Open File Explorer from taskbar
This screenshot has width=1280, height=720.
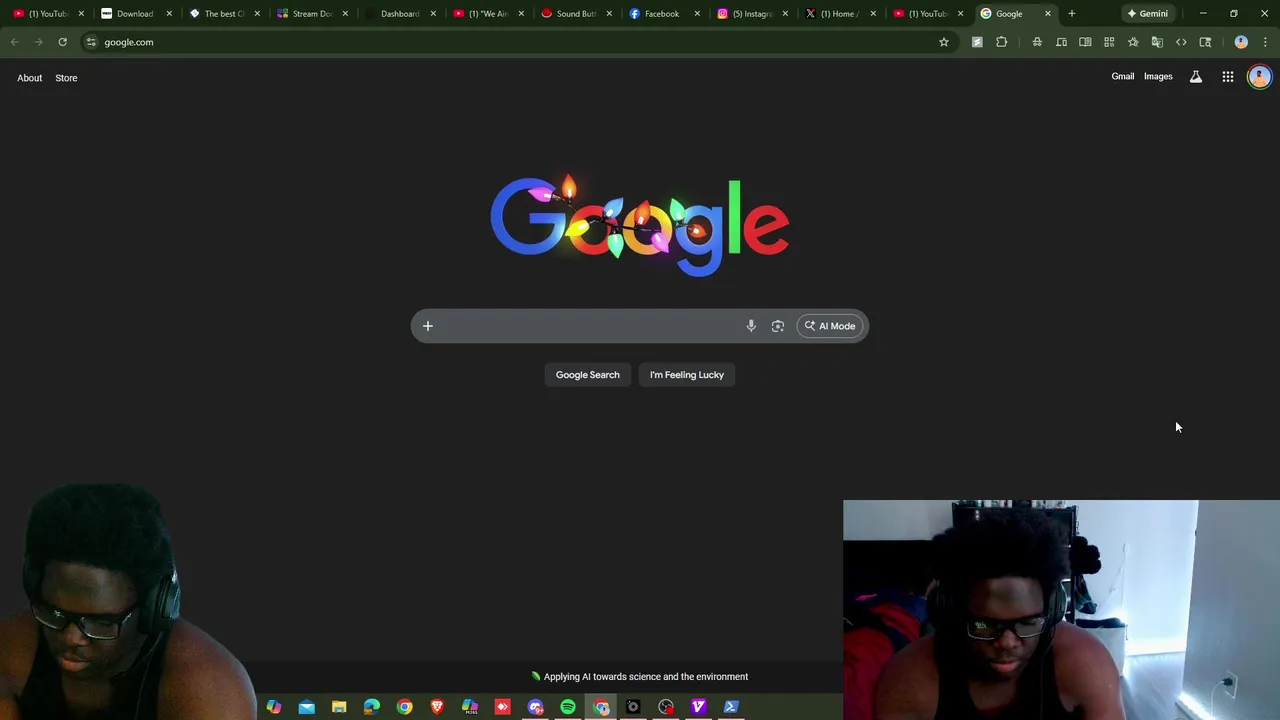[x=339, y=707]
